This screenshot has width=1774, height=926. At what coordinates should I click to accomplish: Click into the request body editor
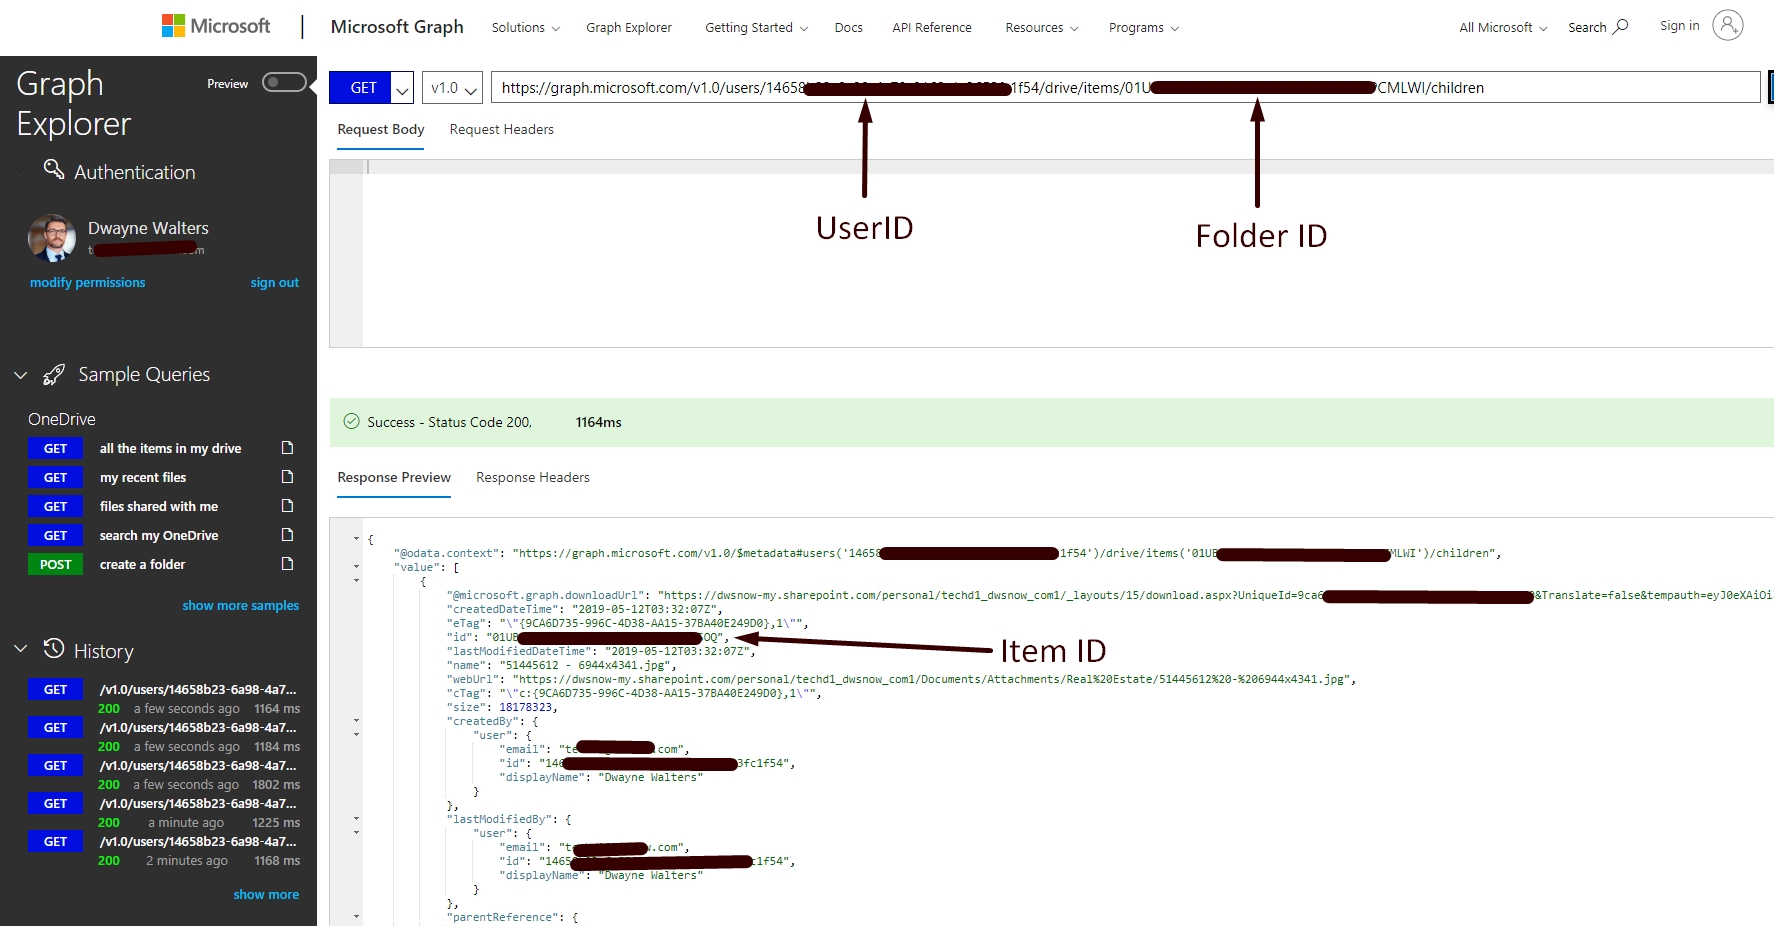point(1068,254)
